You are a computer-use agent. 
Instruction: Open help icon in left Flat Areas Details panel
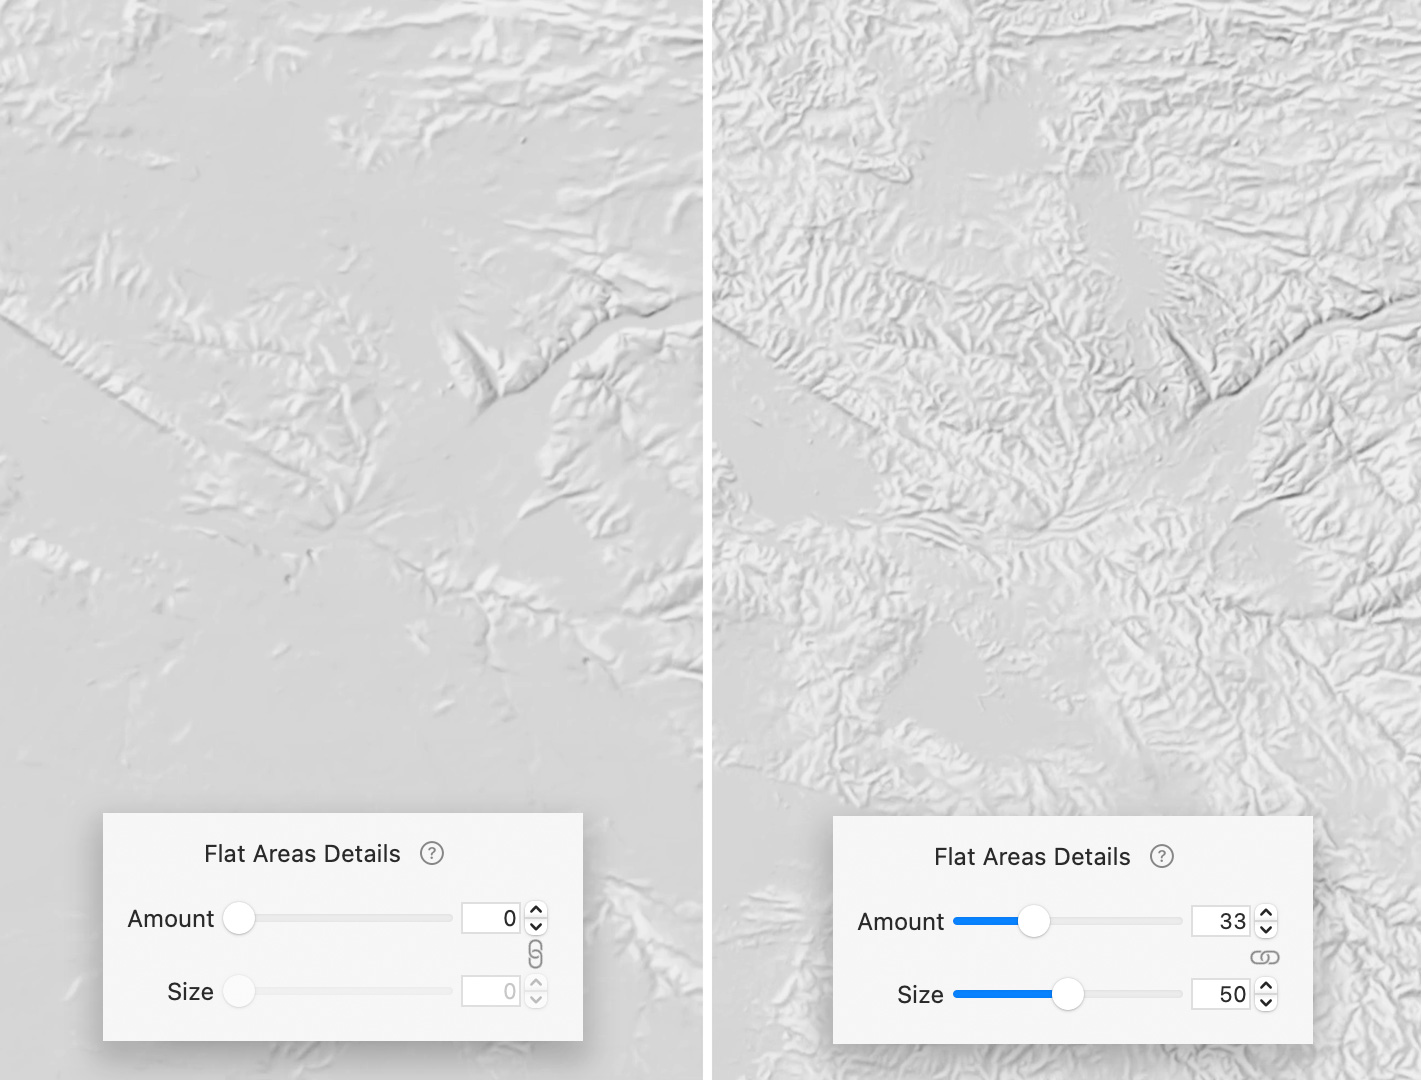[x=431, y=853]
